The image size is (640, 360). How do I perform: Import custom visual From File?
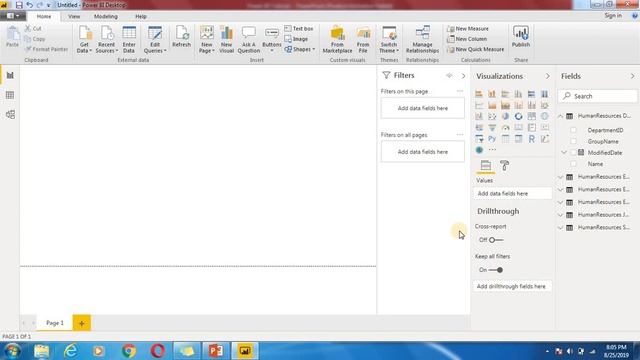[363, 40]
